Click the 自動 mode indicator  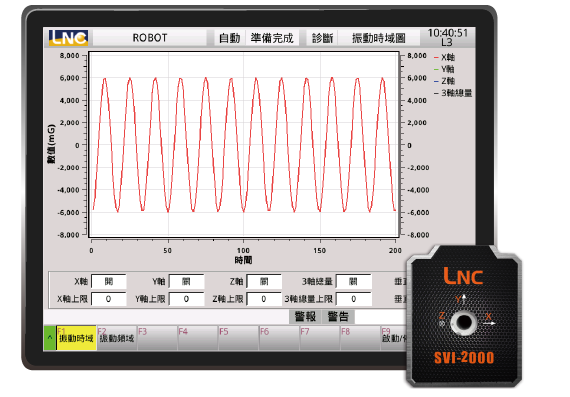229,38
